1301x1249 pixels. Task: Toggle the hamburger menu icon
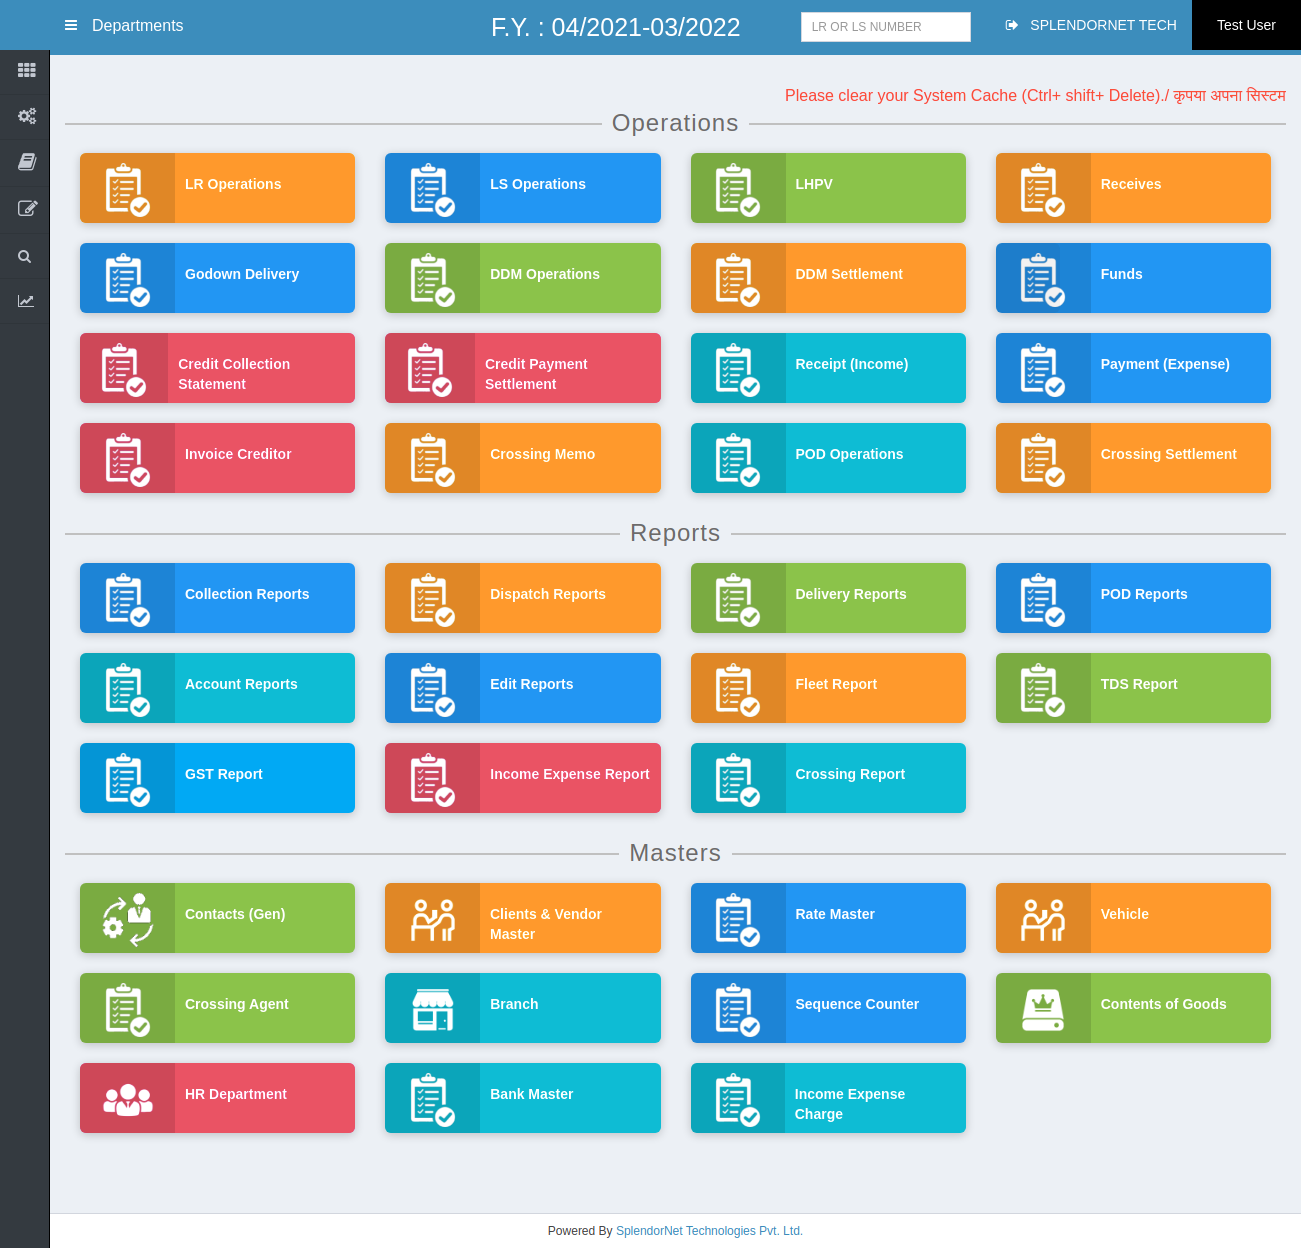[71, 25]
